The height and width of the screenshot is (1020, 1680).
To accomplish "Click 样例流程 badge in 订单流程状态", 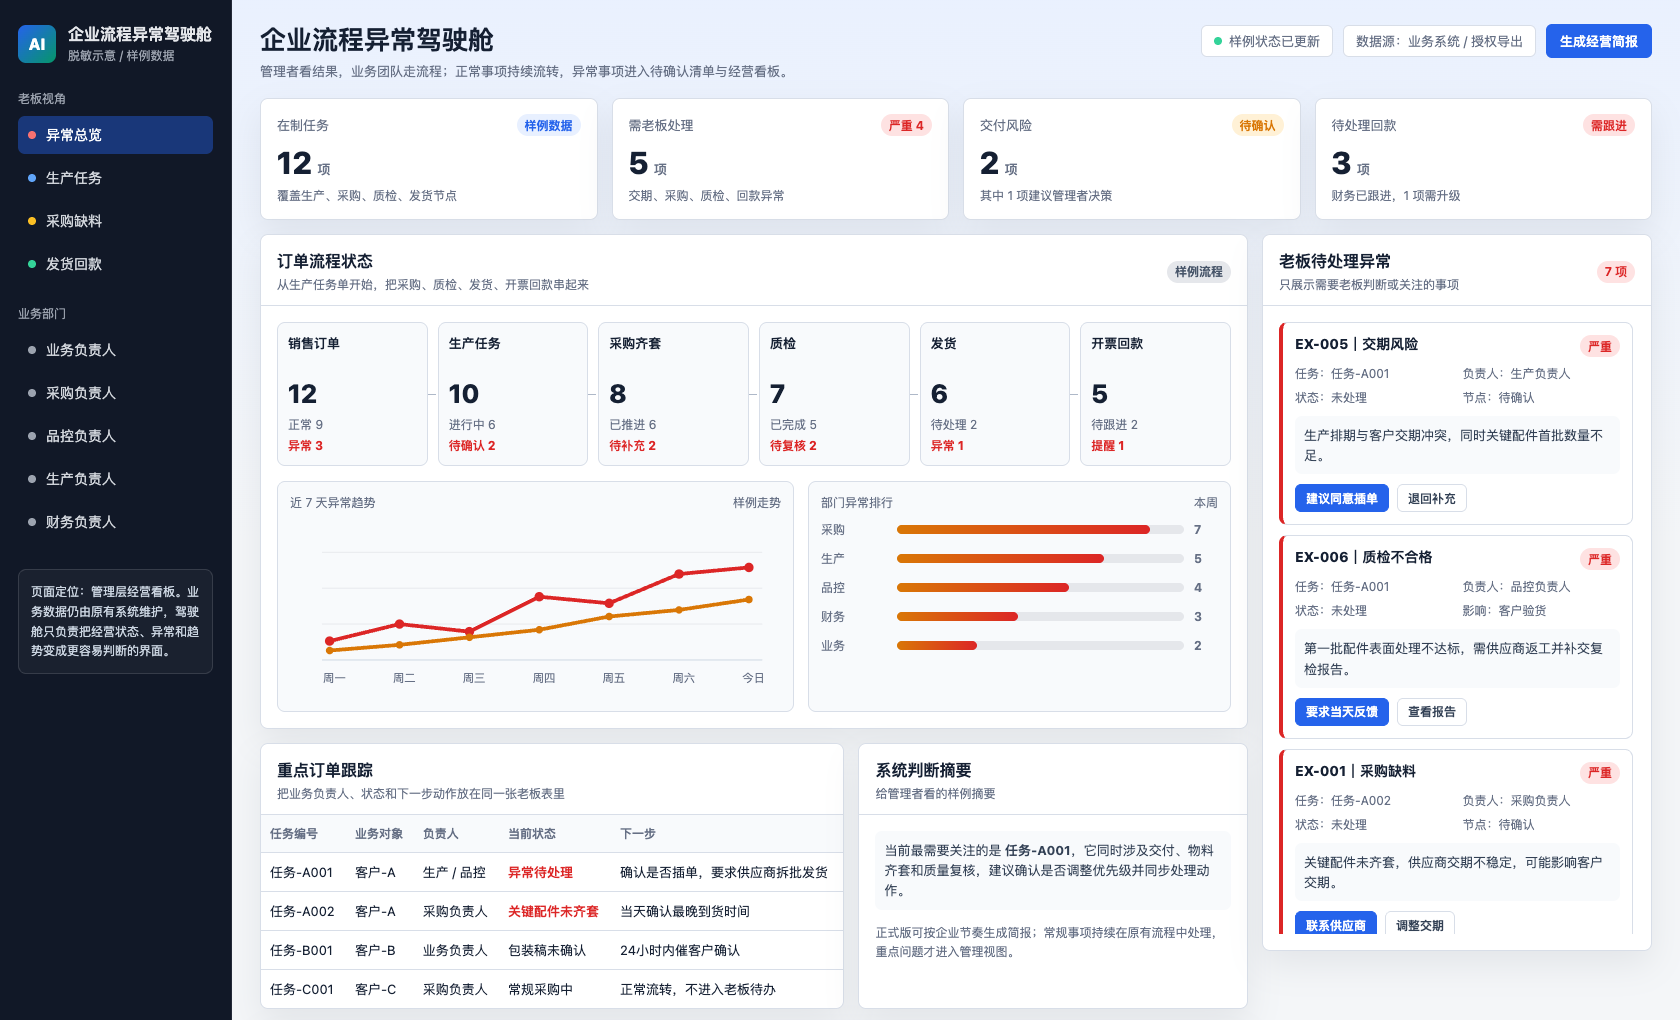I will pos(1198,271).
